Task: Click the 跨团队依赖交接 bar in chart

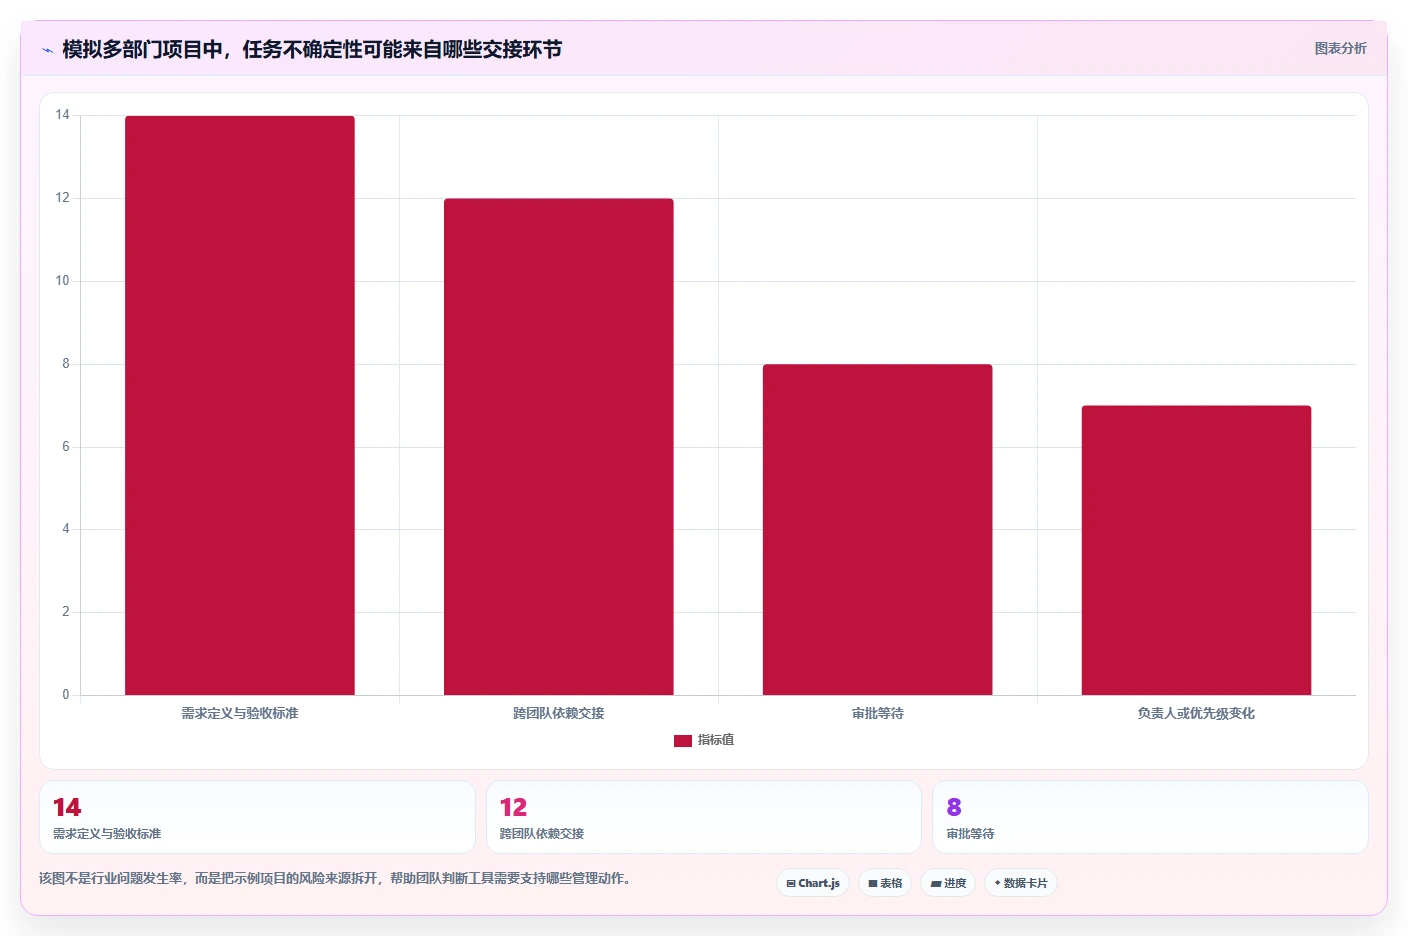Action: click(x=559, y=447)
